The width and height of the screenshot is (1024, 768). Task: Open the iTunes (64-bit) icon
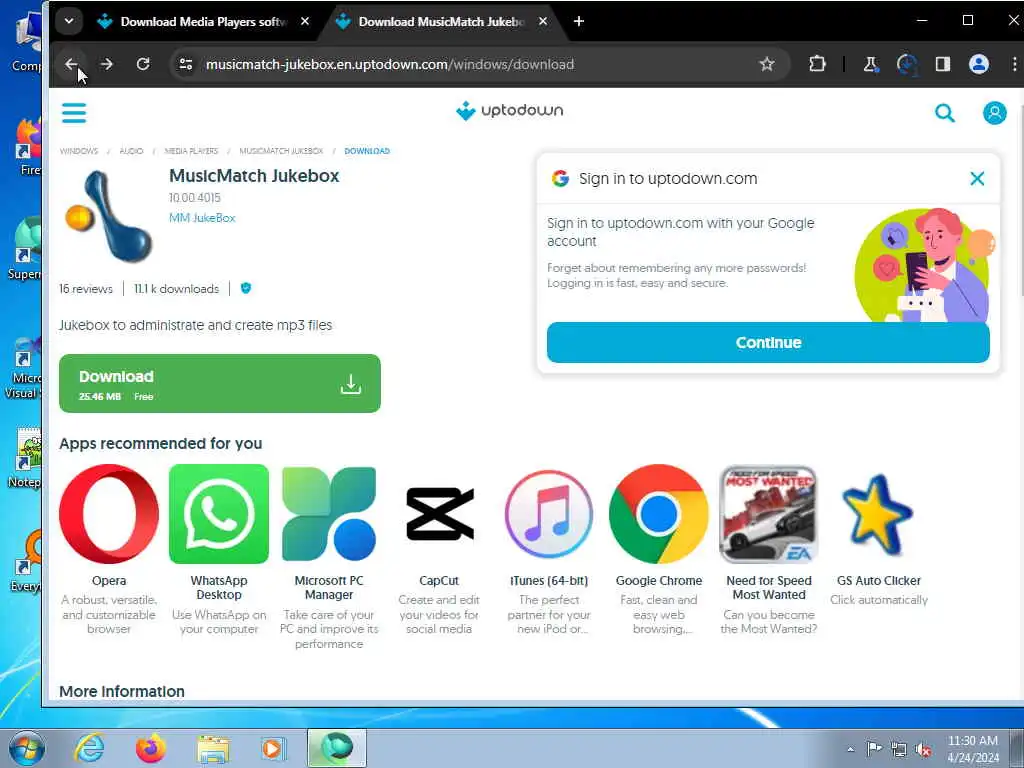pyautogui.click(x=549, y=514)
